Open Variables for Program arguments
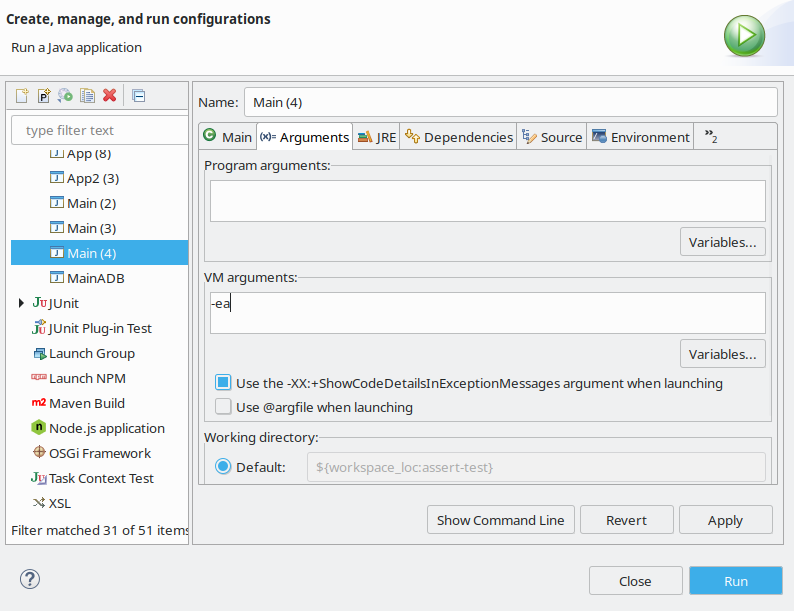This screenshot has height=611, width=794. 723,241
